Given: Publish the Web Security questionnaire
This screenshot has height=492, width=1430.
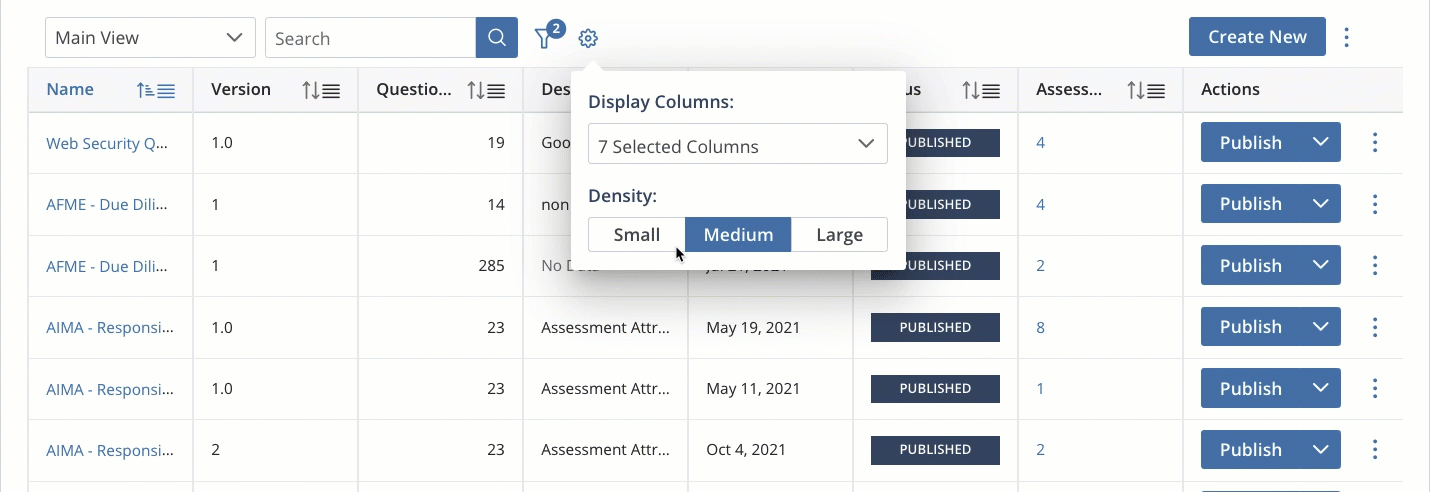Looking at the screenshot, I should tap(1251, 143).
